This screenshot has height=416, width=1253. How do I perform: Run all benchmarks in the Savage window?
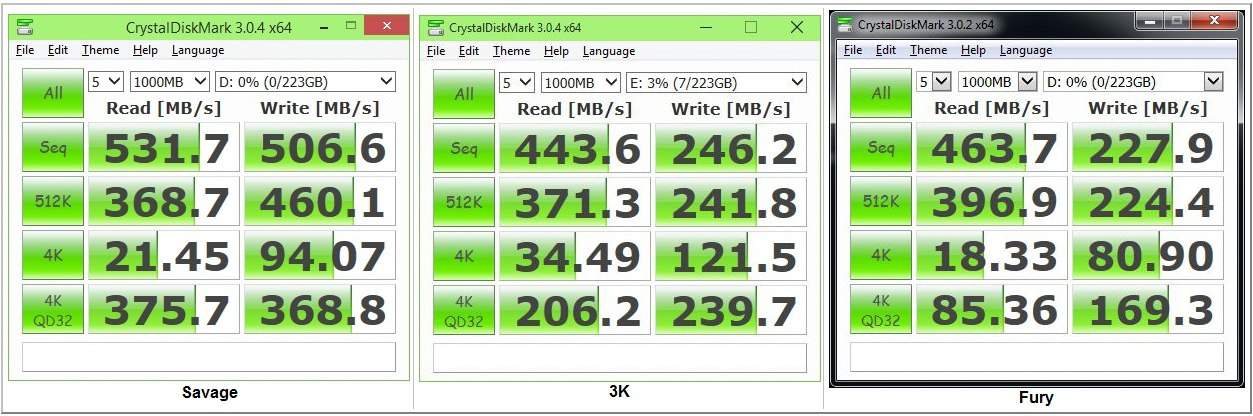(x=52, y=93)
